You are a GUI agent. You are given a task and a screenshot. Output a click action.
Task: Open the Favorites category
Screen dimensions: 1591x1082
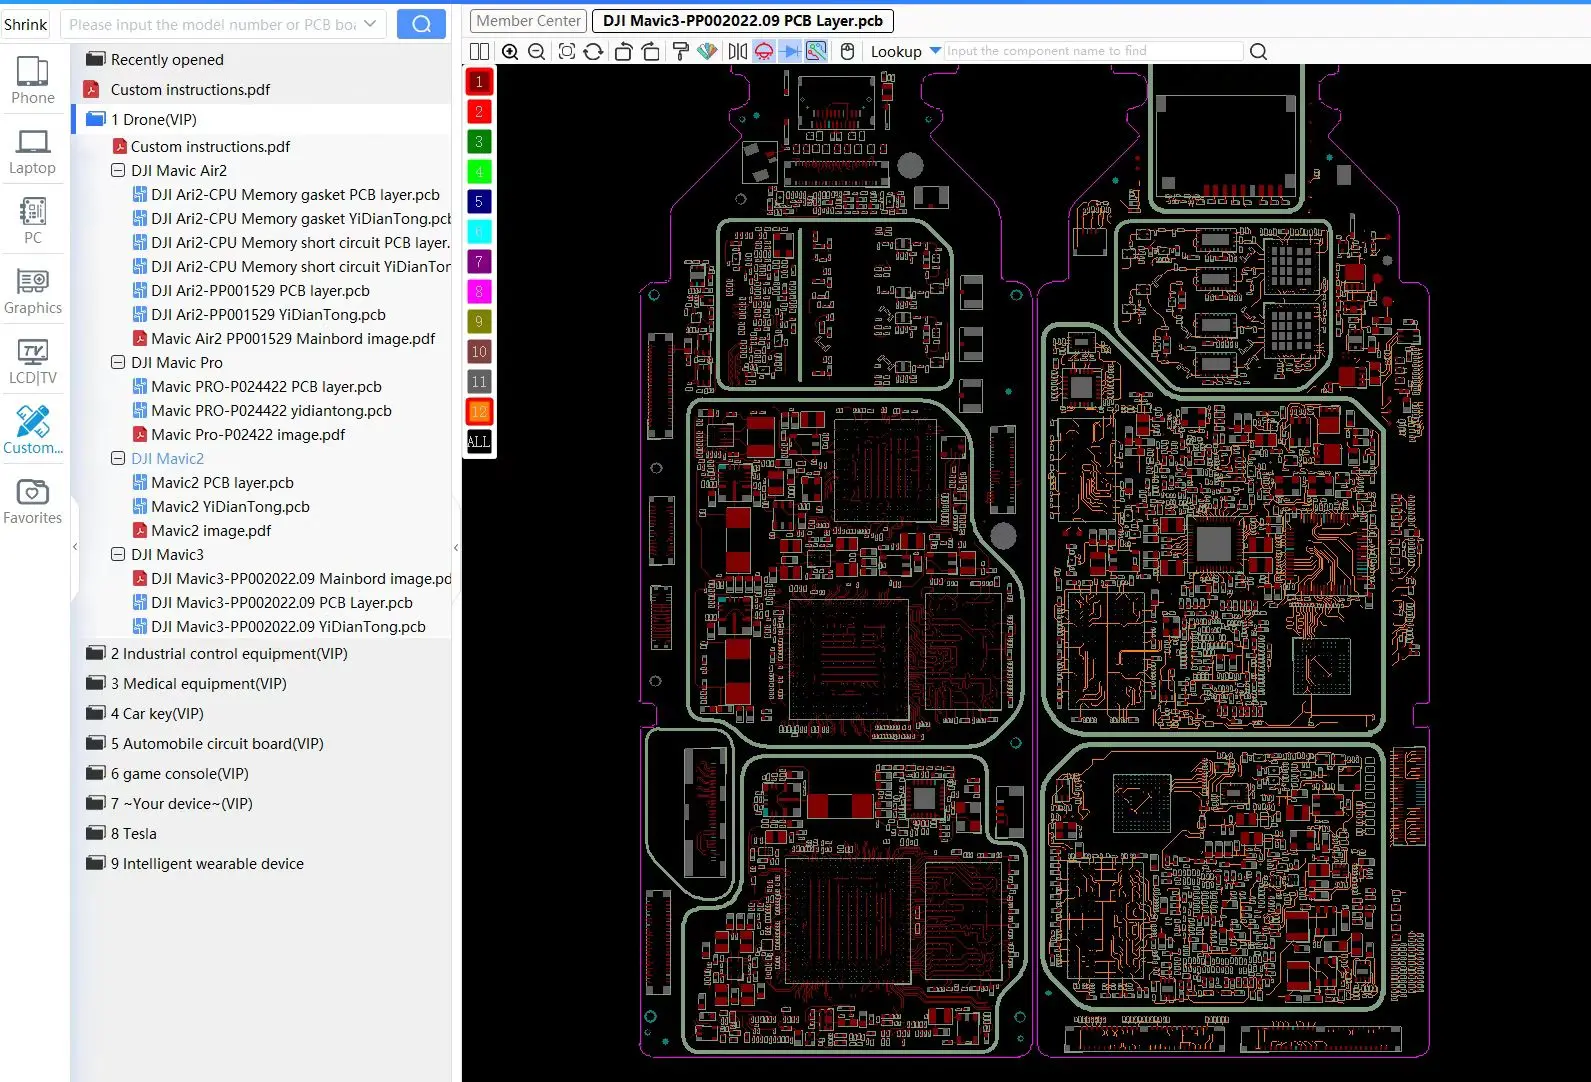(x=33, y=501)
